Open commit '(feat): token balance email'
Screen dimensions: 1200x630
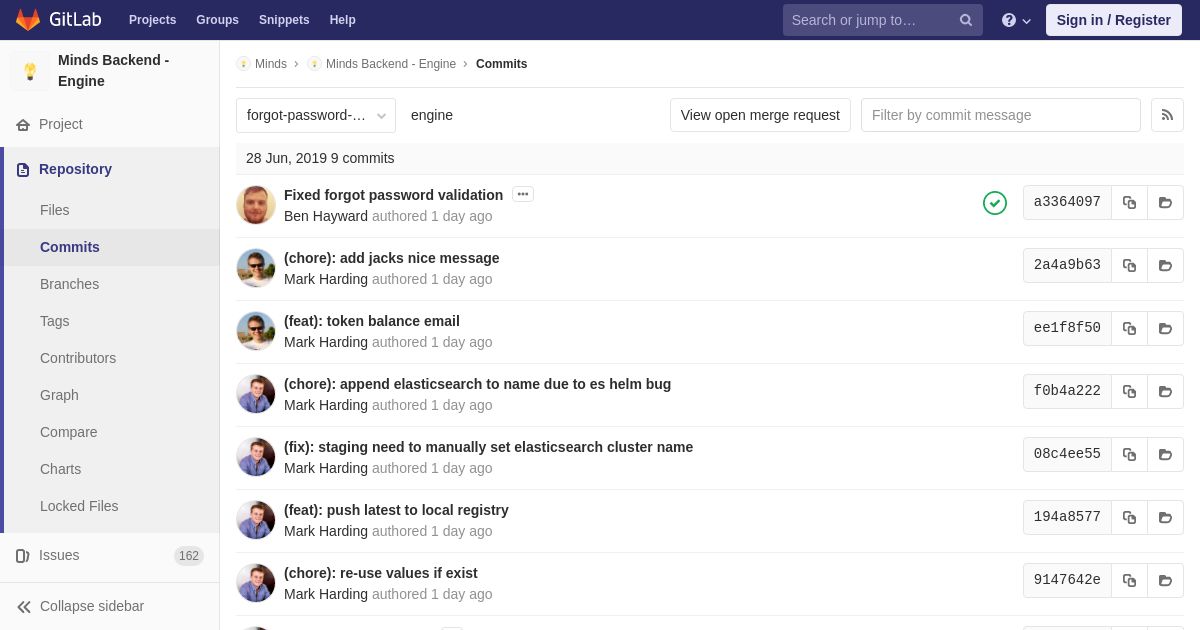point(372,321)
